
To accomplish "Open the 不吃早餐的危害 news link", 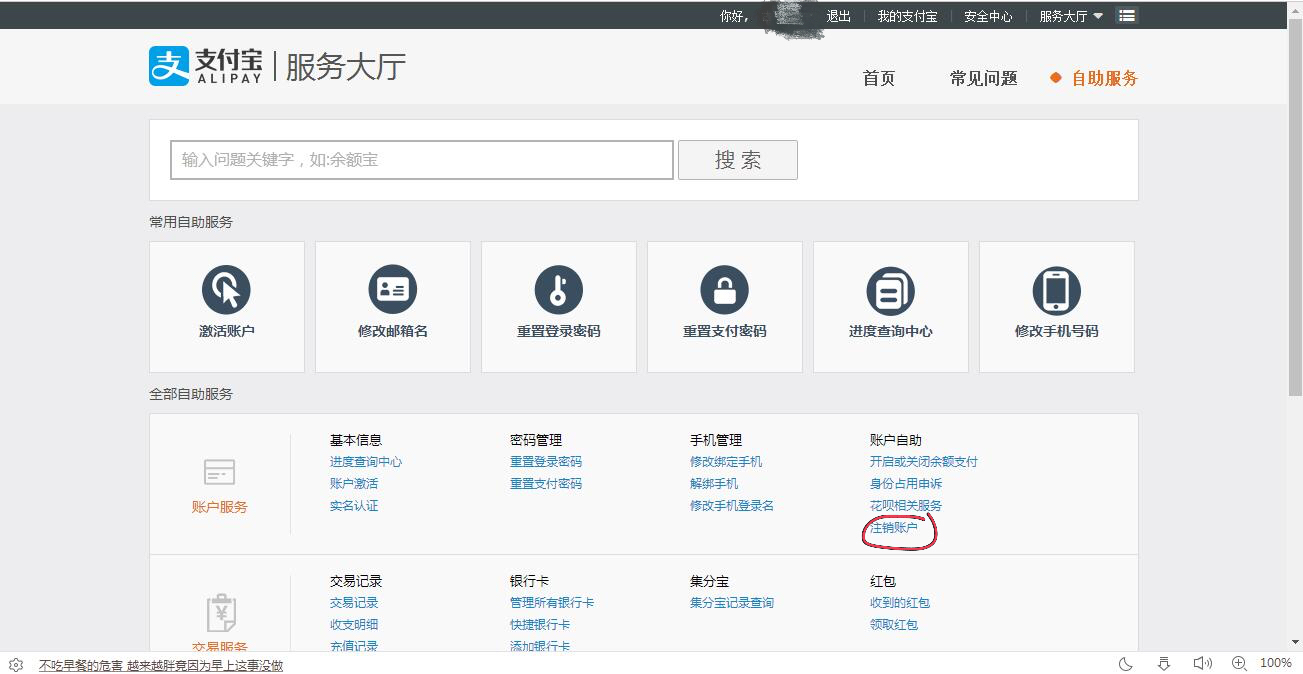I will pos(161,665).
